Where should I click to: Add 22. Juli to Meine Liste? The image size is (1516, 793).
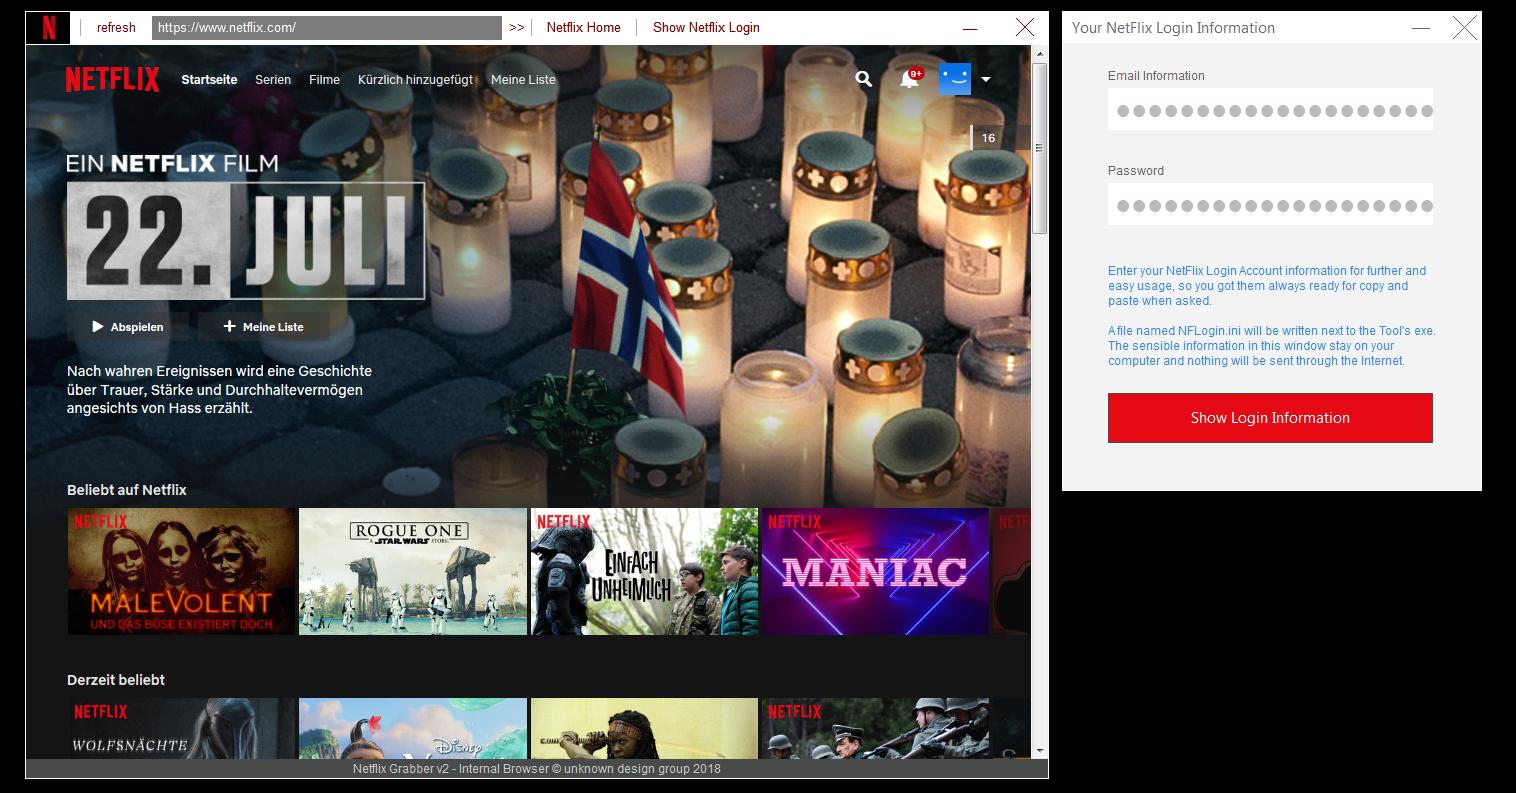(263, 327)
